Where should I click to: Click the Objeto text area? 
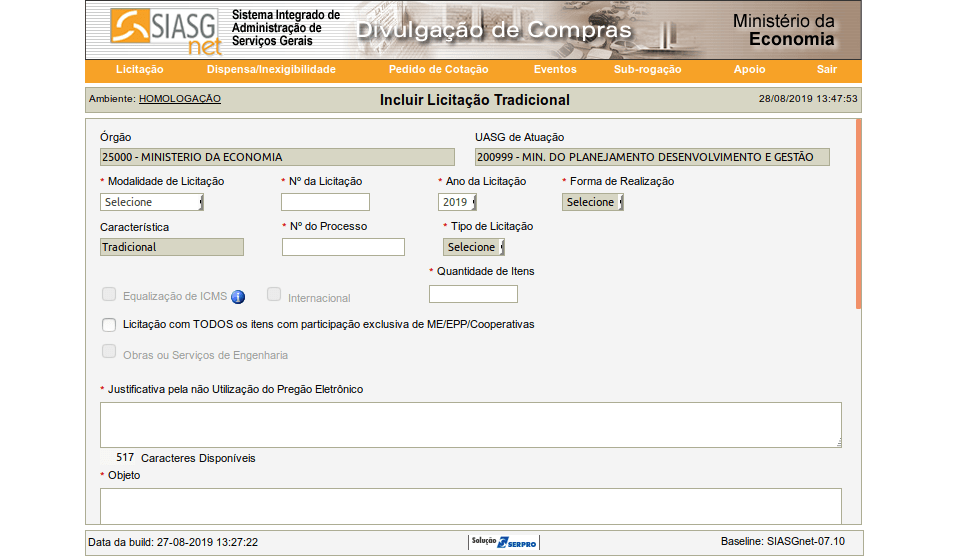tap(471, 506)
